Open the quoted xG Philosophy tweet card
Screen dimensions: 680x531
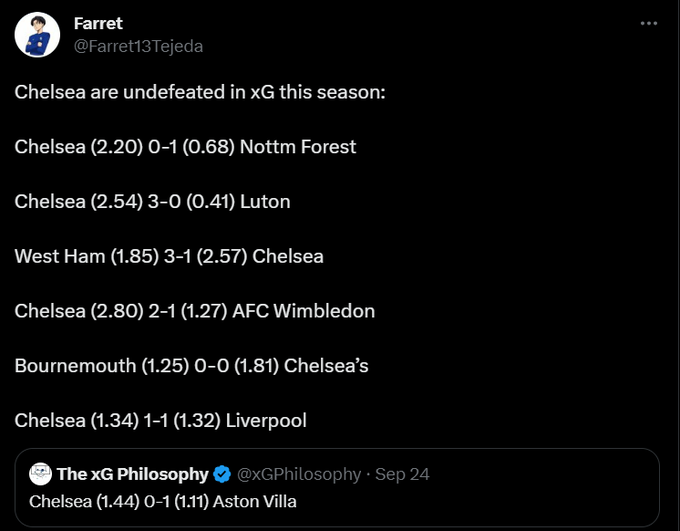pos(337,488)
